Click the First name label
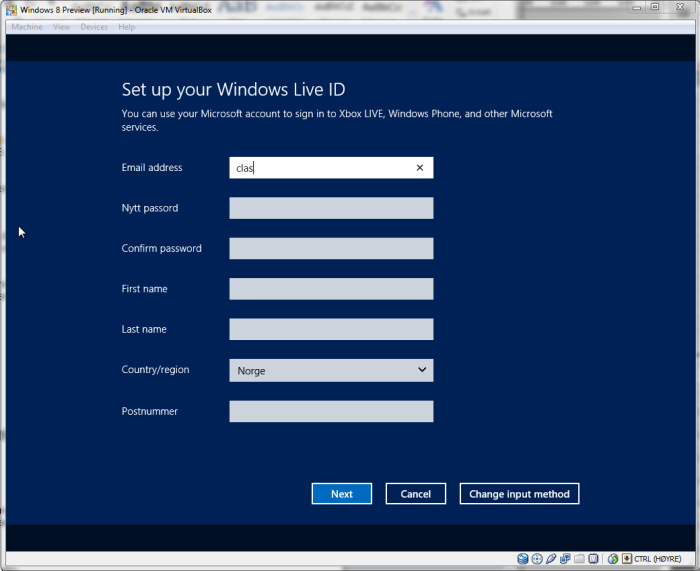Viewport: 700px width, 571px height. click(x=144, y=289)
